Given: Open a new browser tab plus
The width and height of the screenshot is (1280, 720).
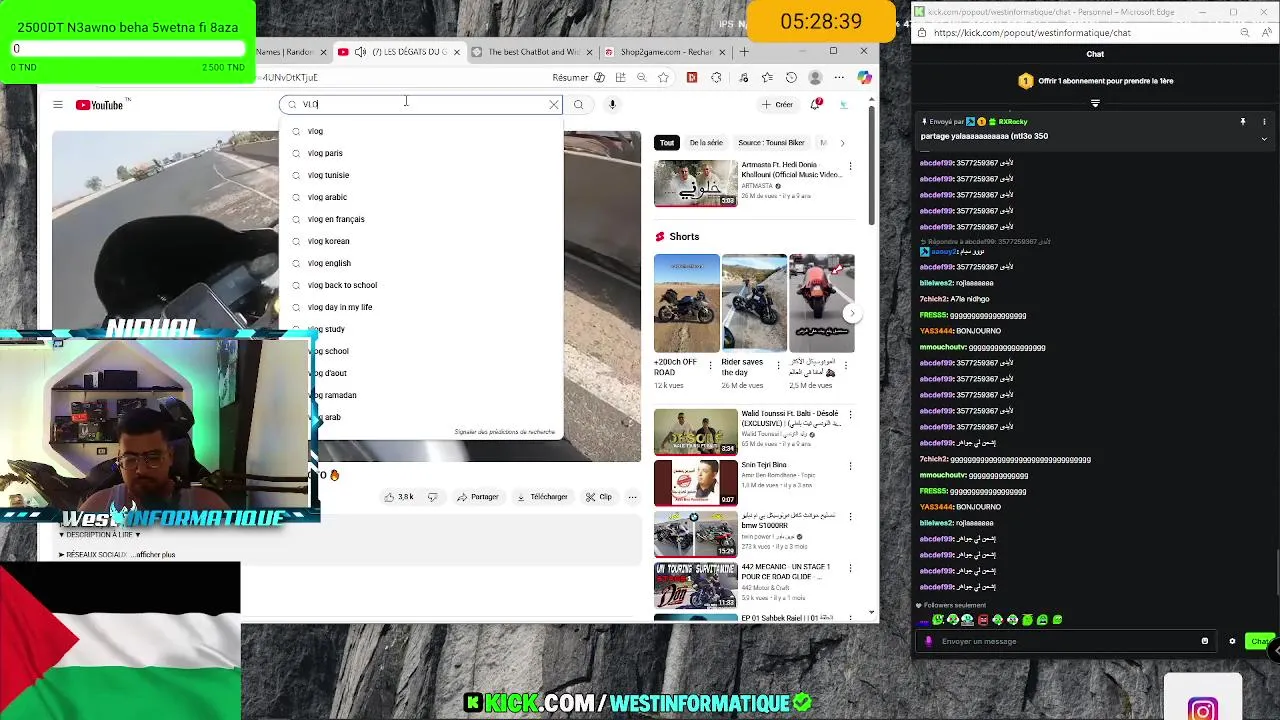Looking at the screenshot, I should tap(744, 52).
